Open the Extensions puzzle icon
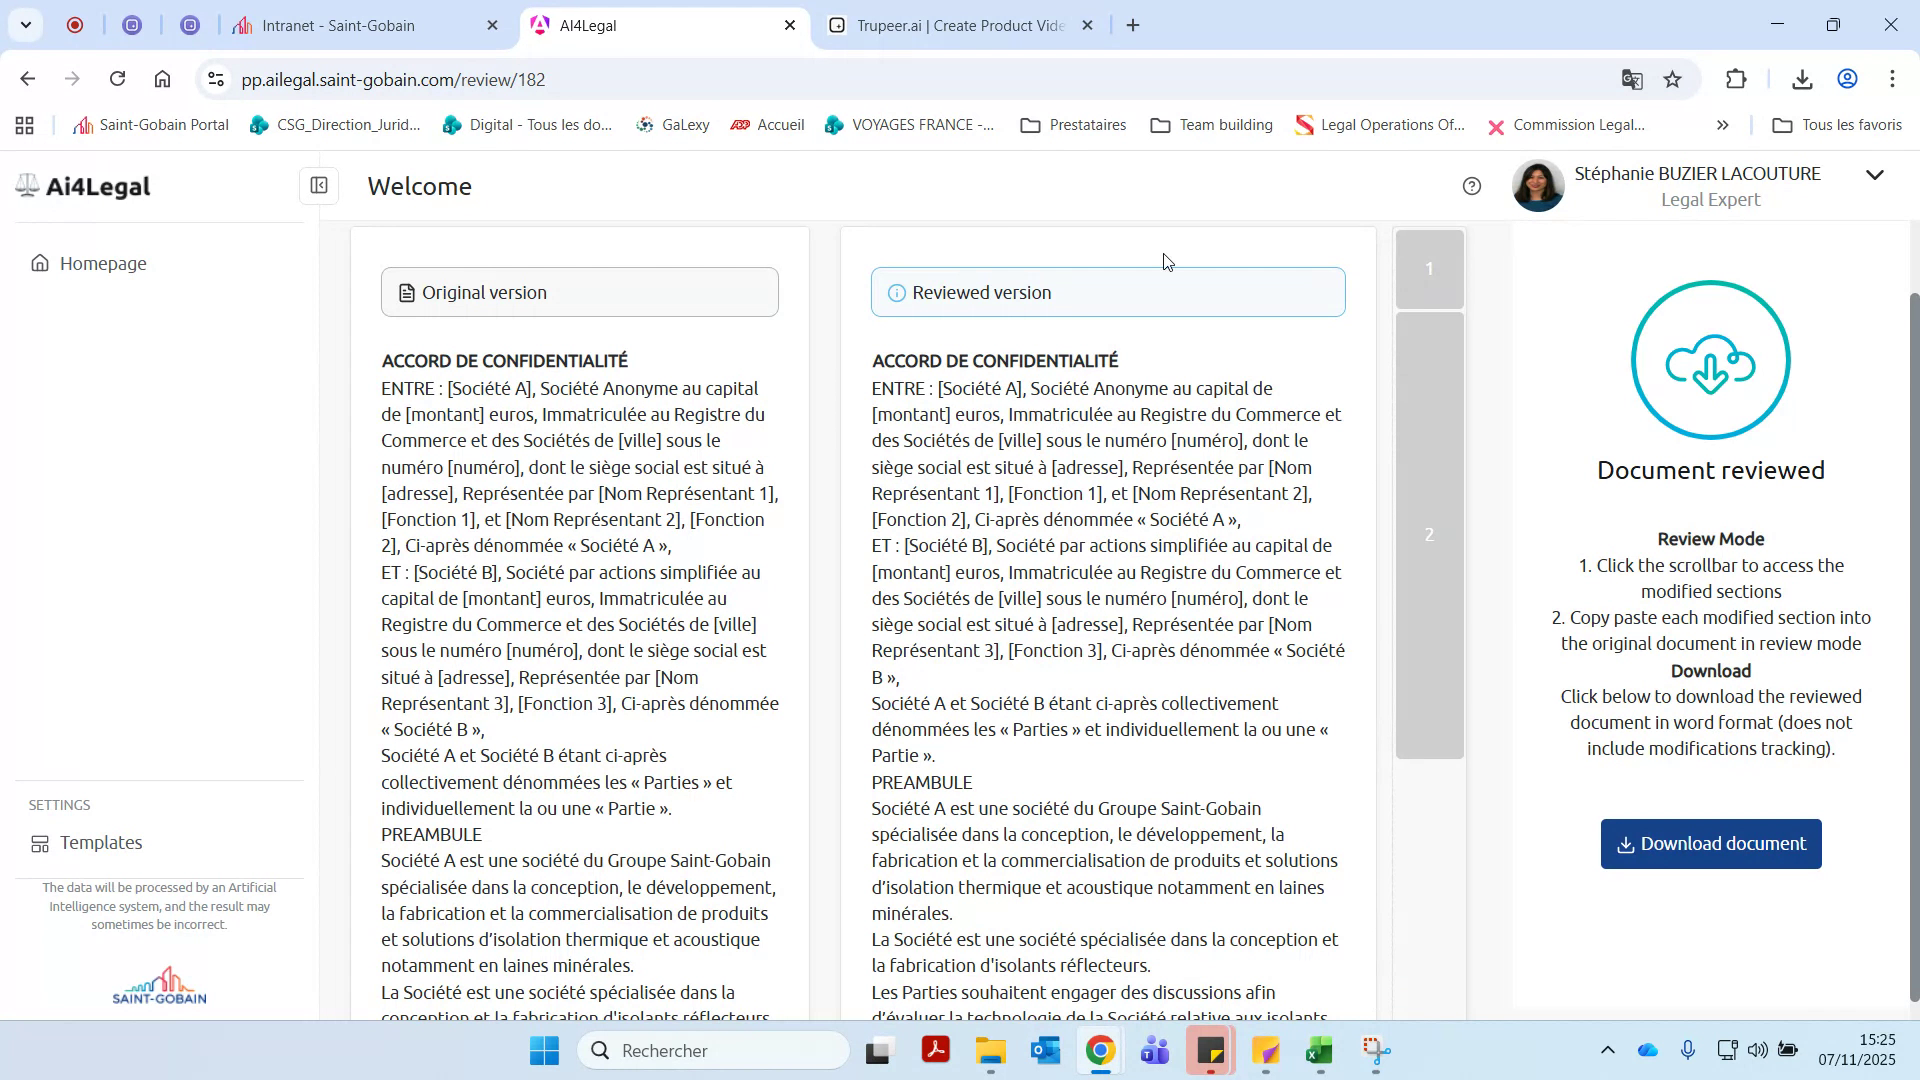The image size is (1920, 1080). tap(1737, 79)
